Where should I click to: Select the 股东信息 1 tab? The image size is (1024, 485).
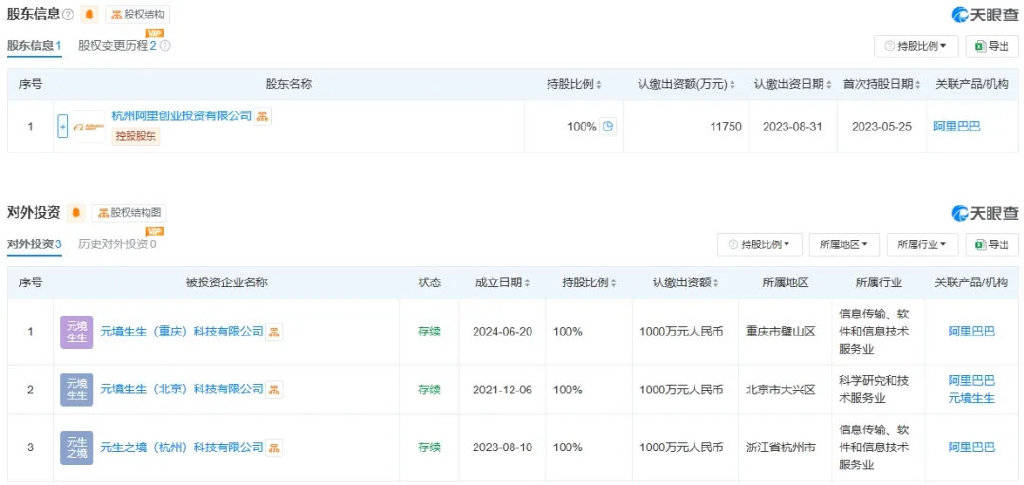(x=34, y=46)
